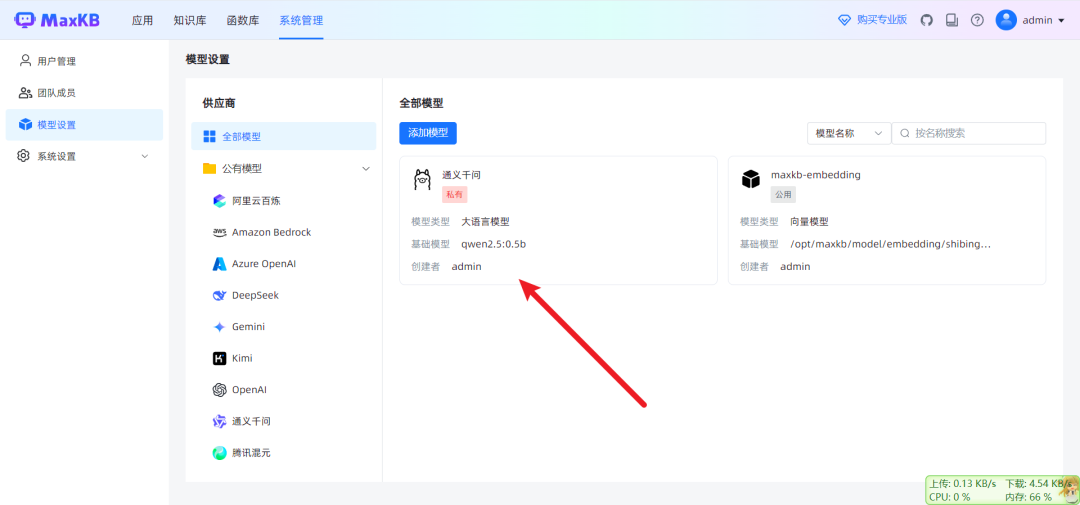Click the 公用 tag on maxkb-embedding card
Image resolution: width=1080 pixels, height=505 pixels.
(783, 195)
